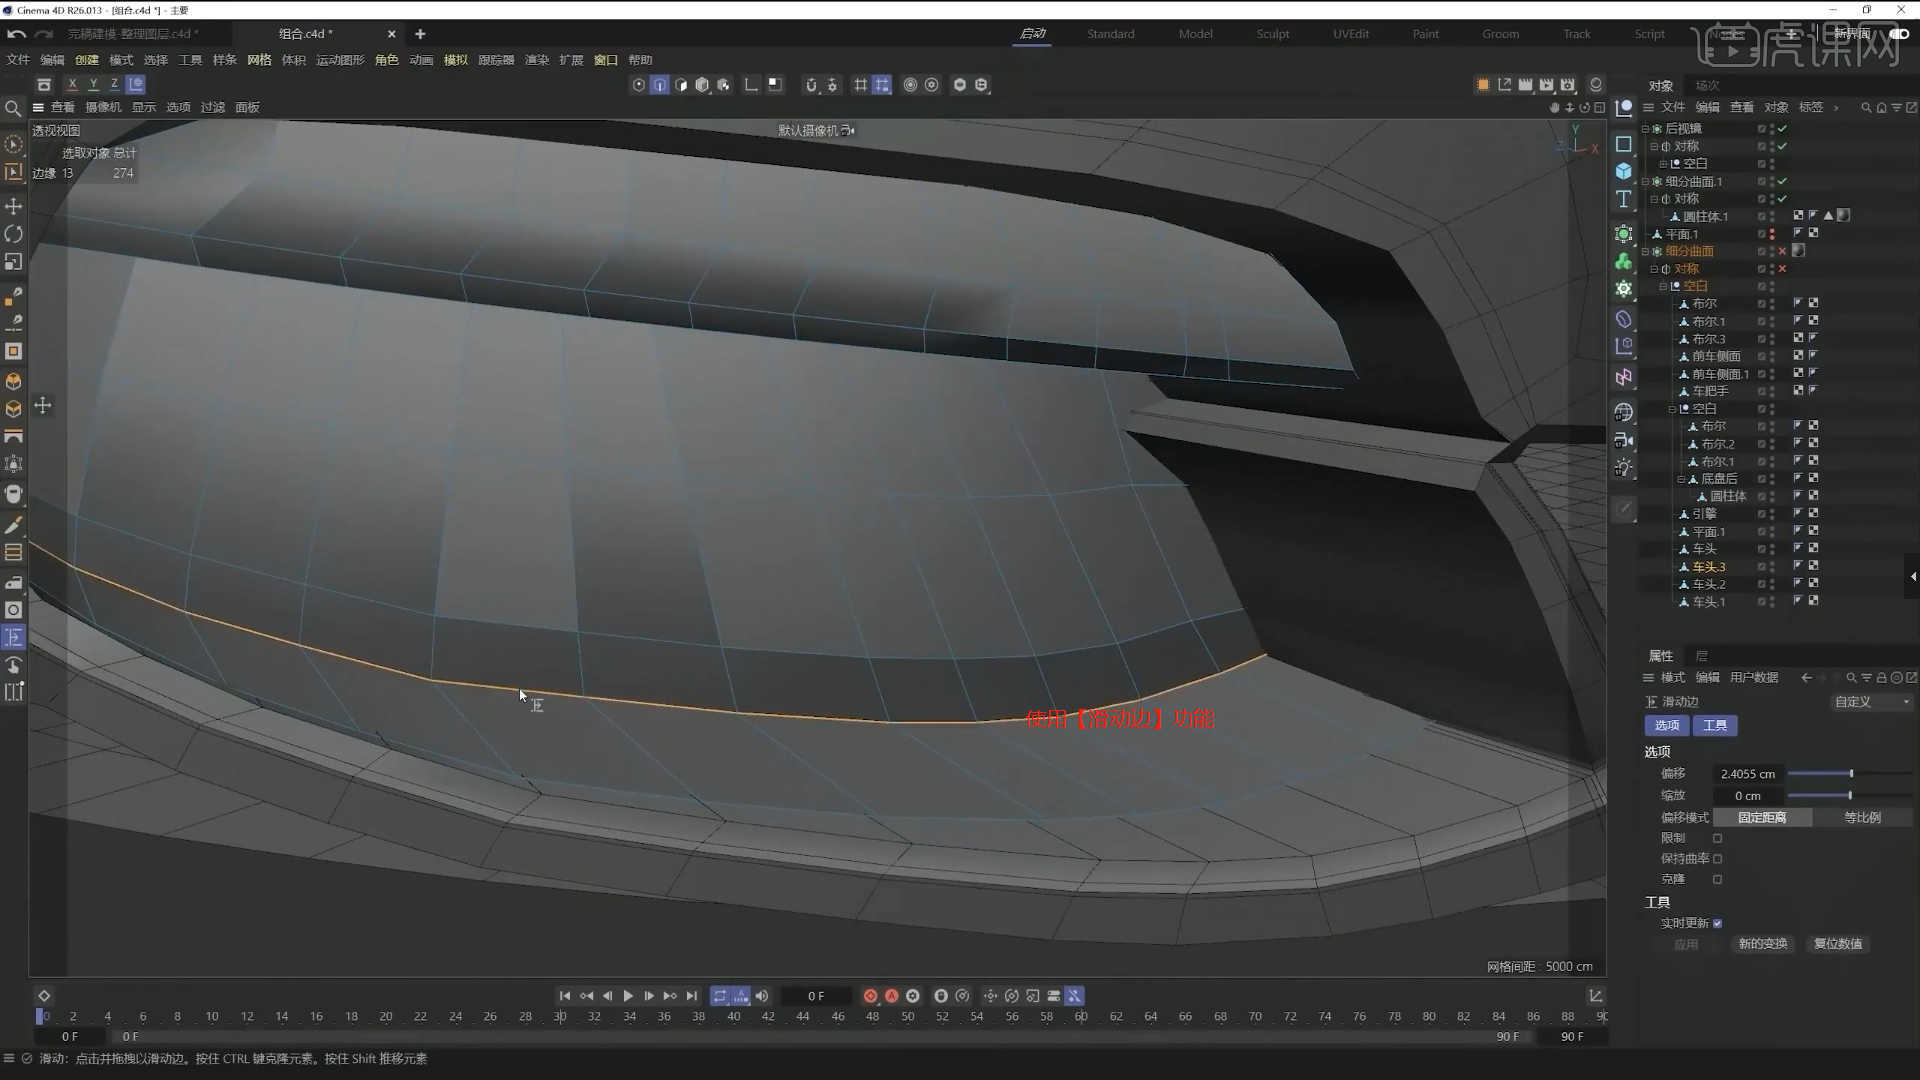1920x1080 pixels.
Task: Expand more object manager menus chevron
Action: 1836,108
